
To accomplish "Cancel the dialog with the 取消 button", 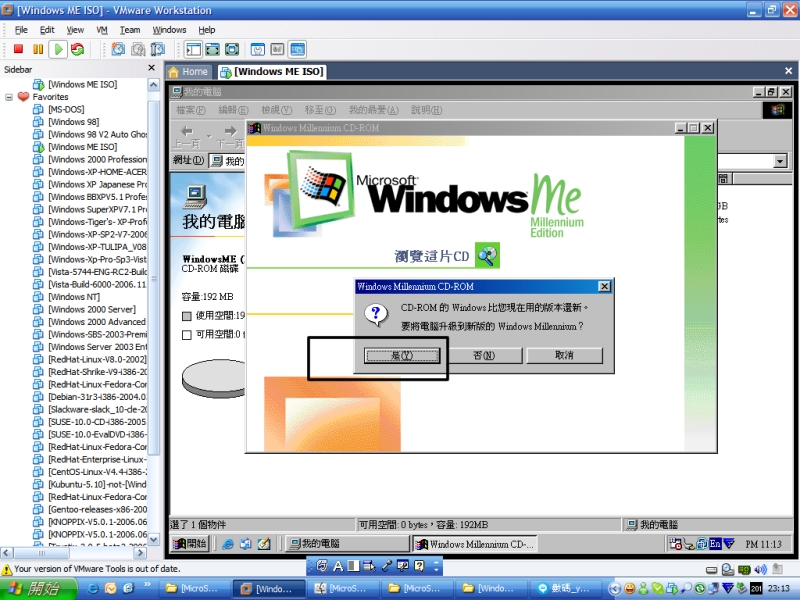I will pos(564,356).
